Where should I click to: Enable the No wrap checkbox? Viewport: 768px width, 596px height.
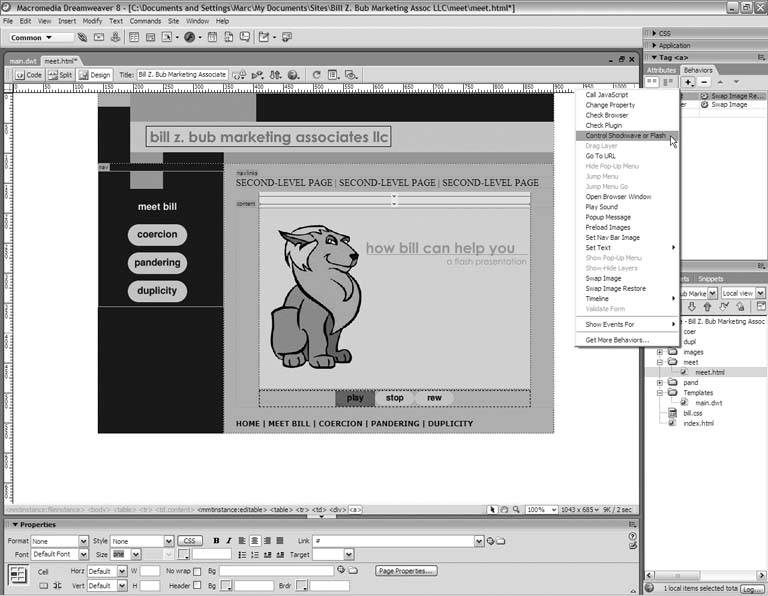coord(197,571)
